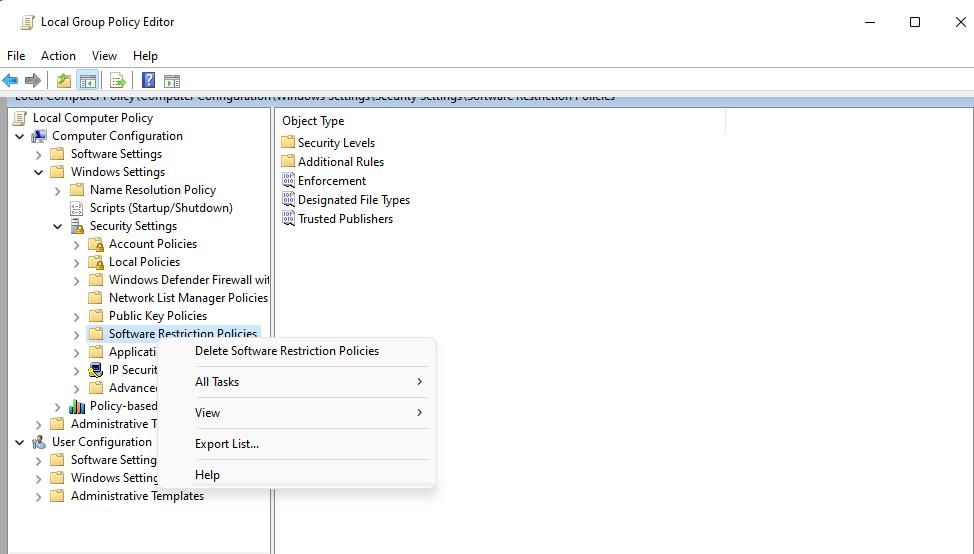Expand the Public Key Policies node
The height and width of the screenshot is (554, 974).
point(76,317)
